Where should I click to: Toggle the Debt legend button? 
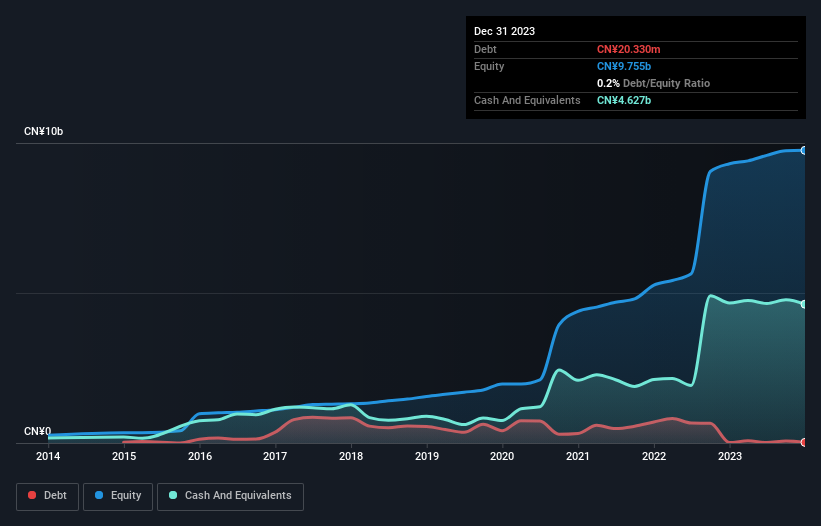tap(47, 496)
